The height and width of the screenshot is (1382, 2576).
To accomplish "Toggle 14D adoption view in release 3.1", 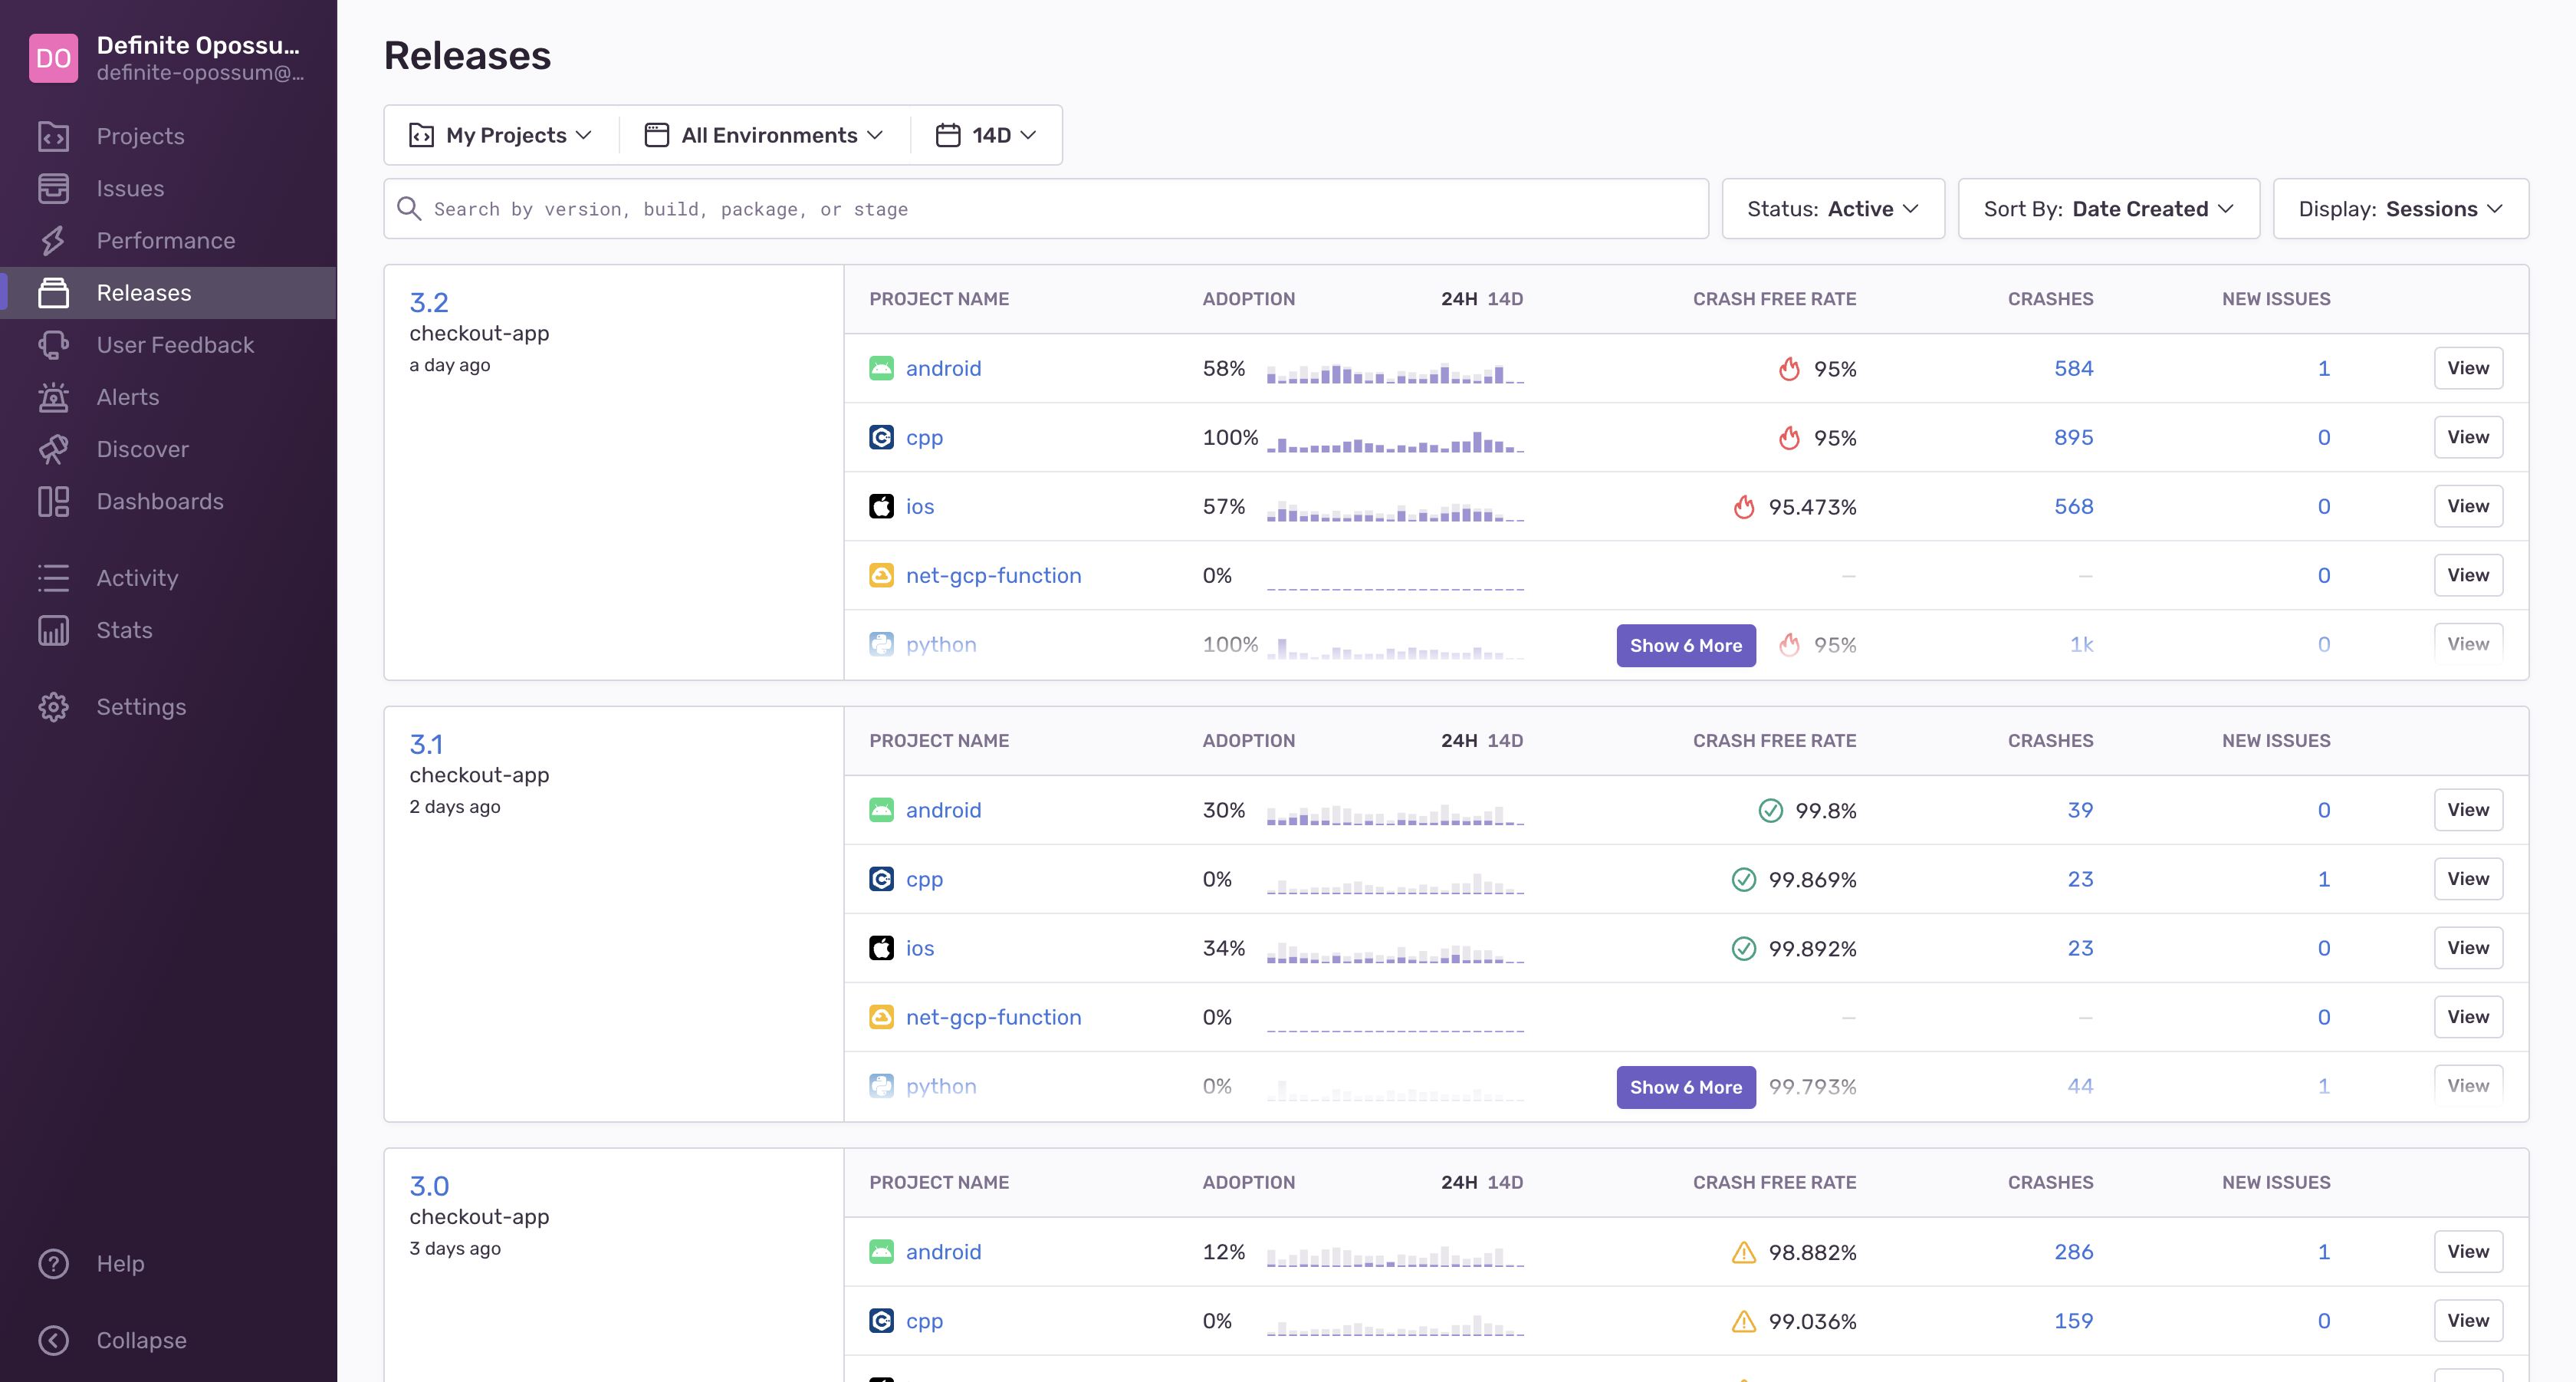I will pos(1504,741).
